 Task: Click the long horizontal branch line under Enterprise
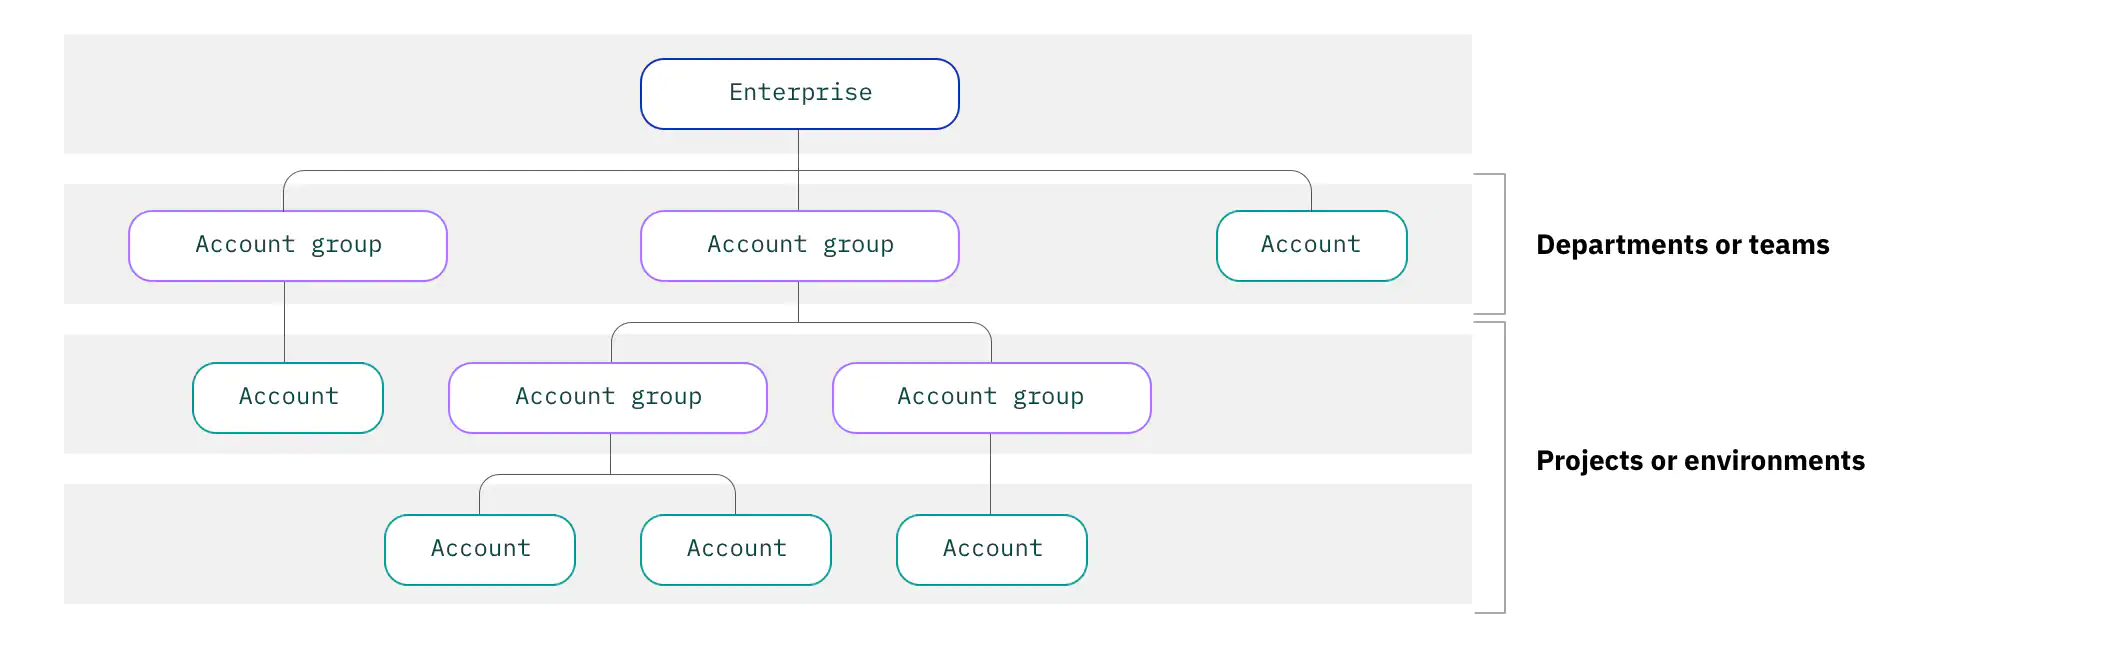tap(1050, 171)
